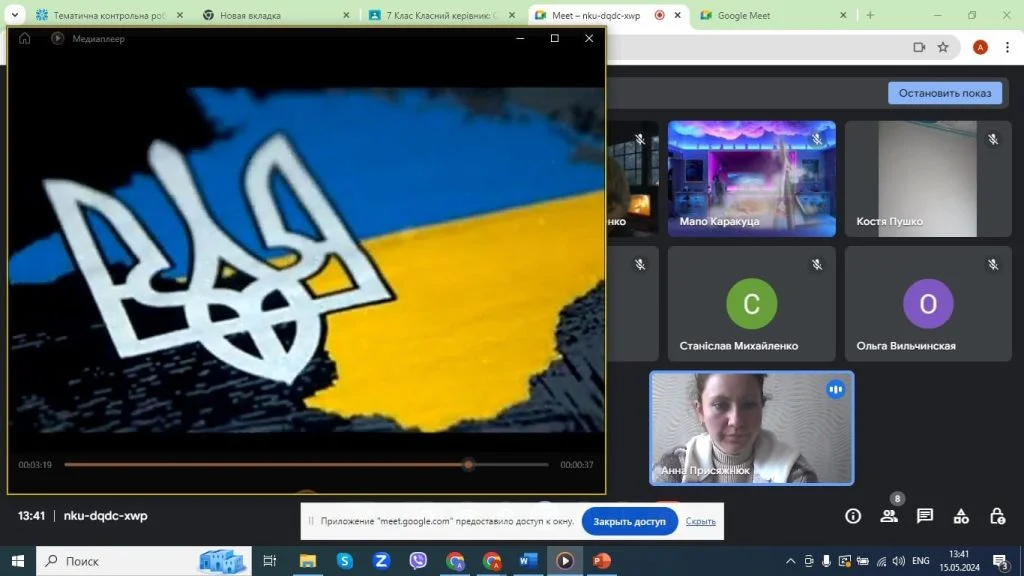1024x576 pixels.
Task: Click Анна Присяжнюк speaking audio indicator
Action: tap(835, 390)
